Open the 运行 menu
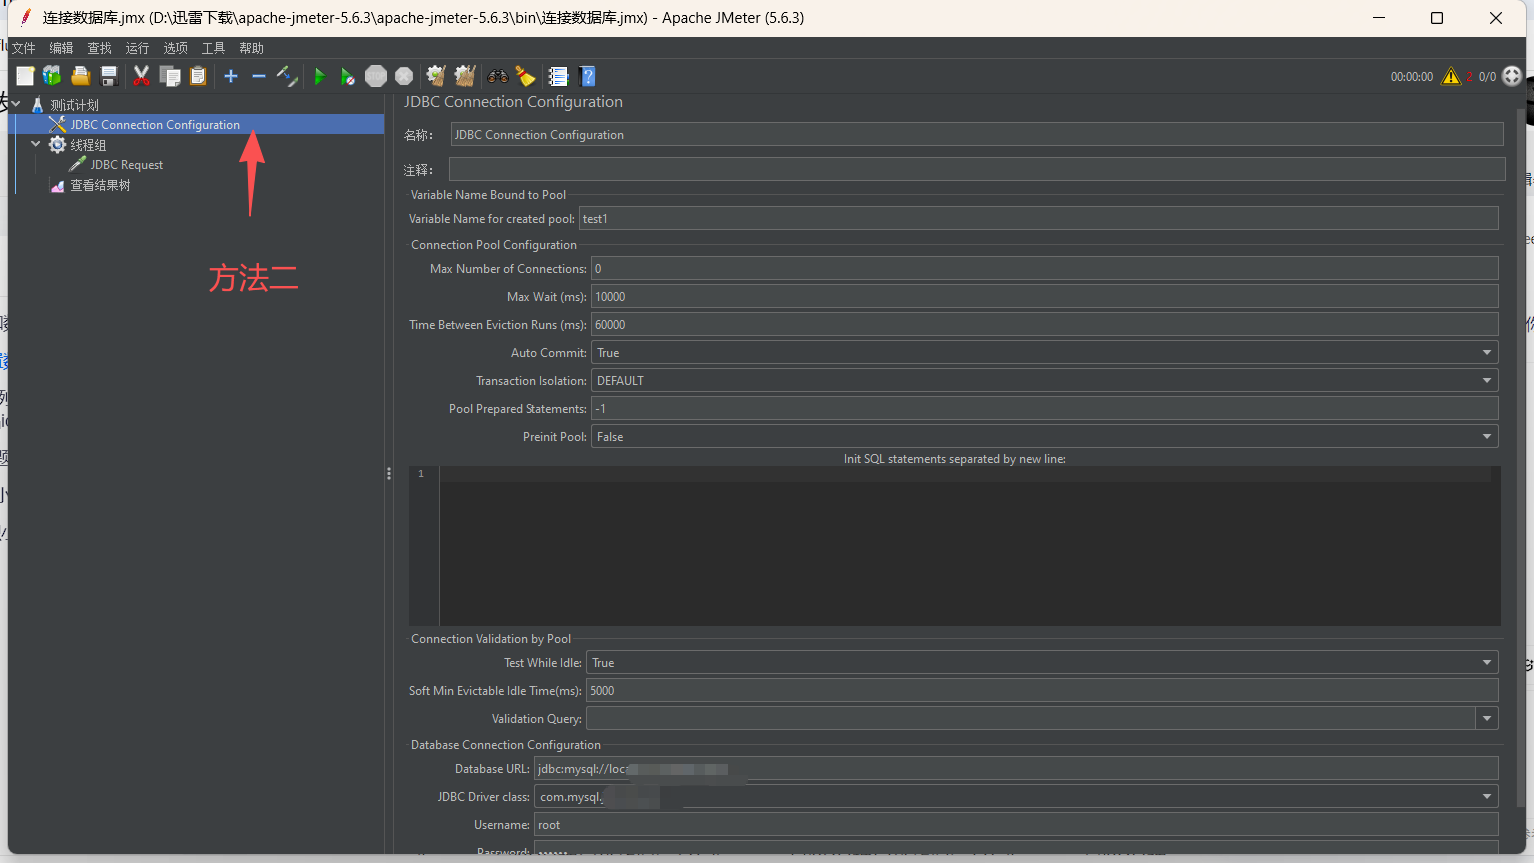This screenshot has height=863, width=1534. pyautogui.click(x=138, y=48)
